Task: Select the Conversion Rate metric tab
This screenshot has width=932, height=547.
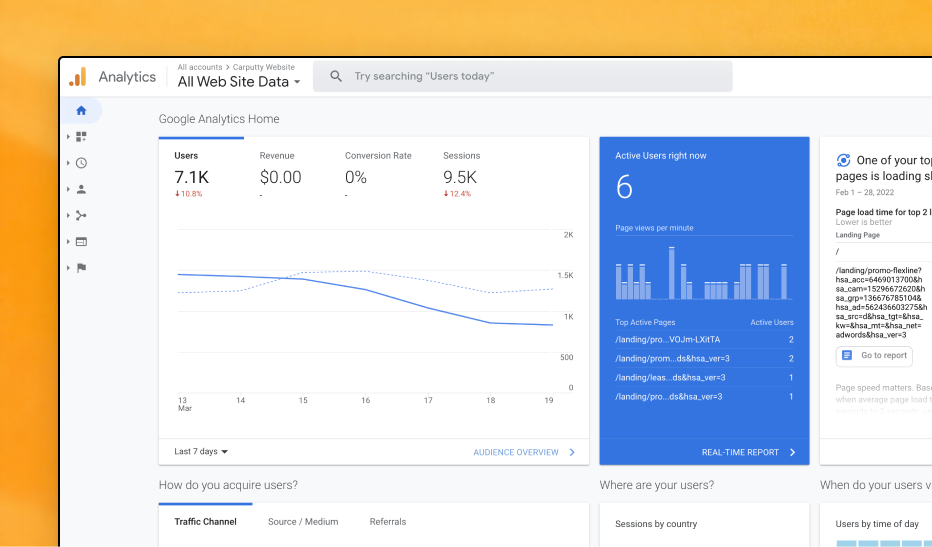Action: 379,174
